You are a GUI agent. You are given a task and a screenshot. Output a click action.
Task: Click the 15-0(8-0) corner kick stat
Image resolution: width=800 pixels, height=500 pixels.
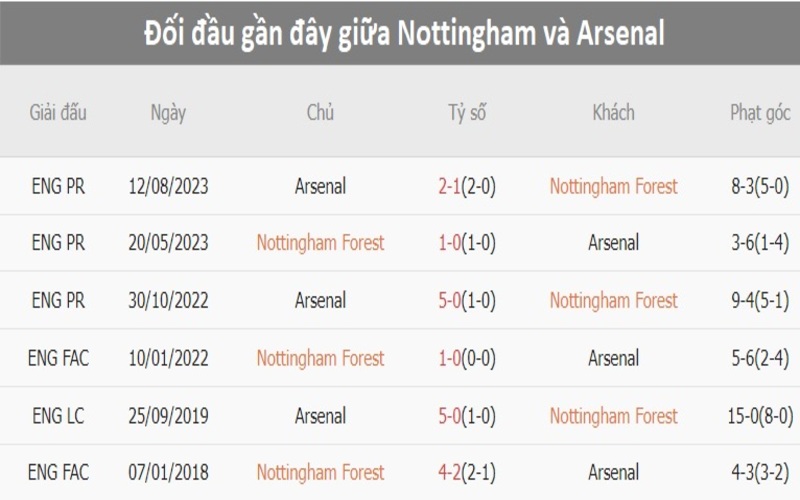pos(760,415)
